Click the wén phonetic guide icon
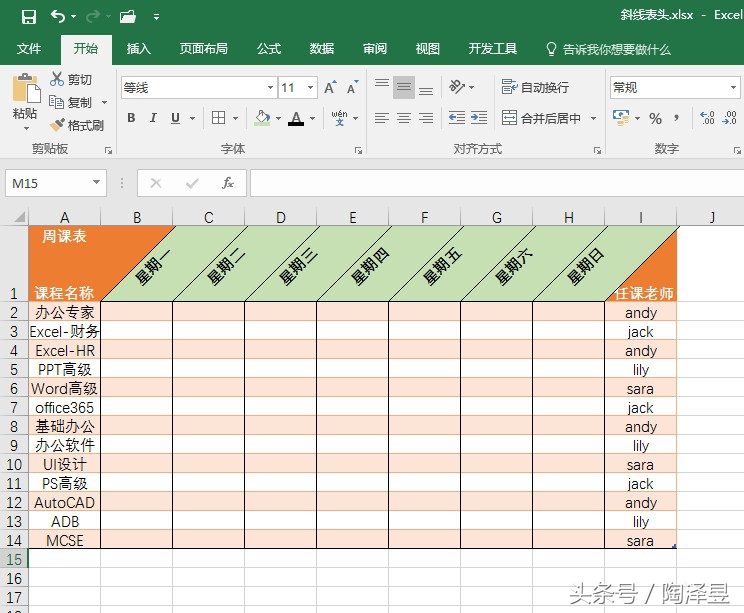Viewport: 744px width, 613px height. (340, 118)
